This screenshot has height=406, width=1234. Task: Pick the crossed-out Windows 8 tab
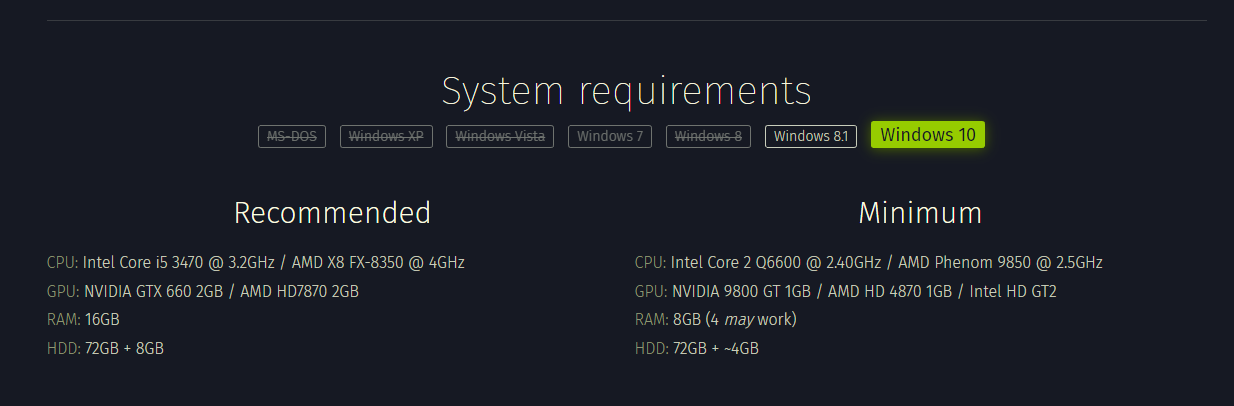tap(709, 137)
